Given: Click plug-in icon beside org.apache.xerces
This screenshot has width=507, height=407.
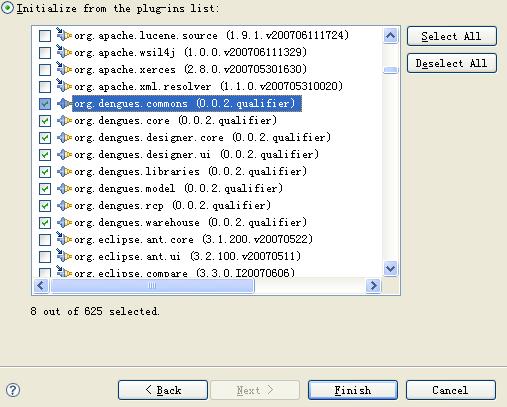Looking at the screenshot, I should coord(64,69).
